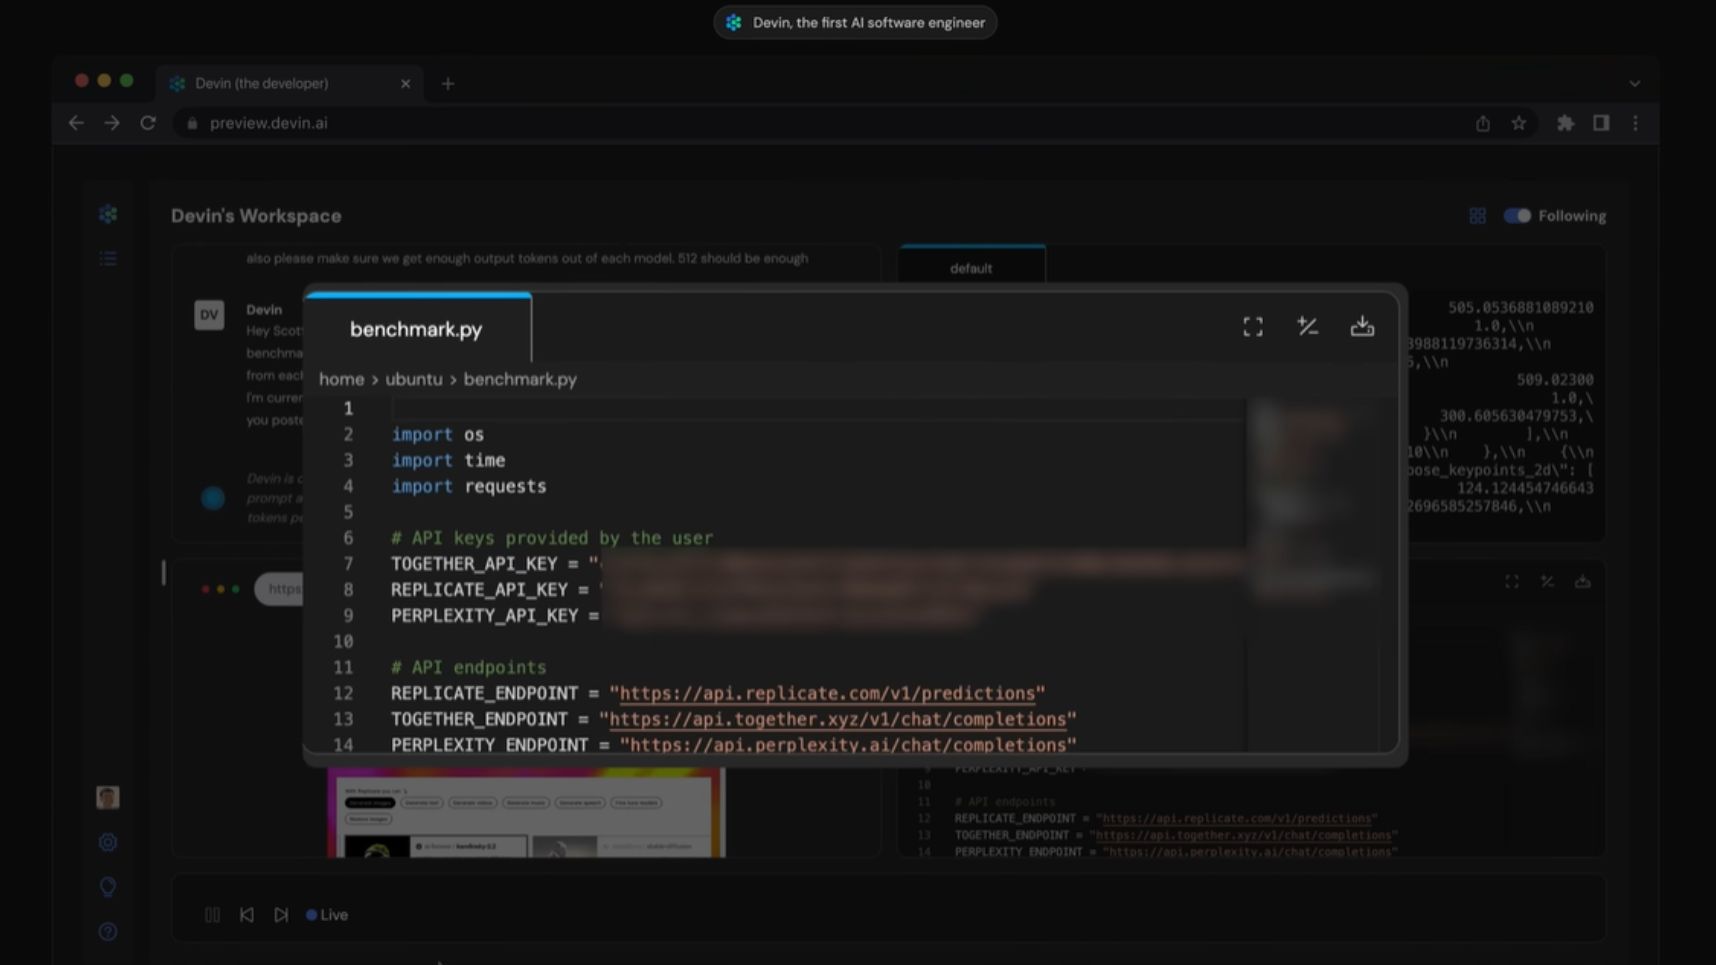The height and width of the screenshot is (965, 1716).
Task: Expand the ubuntu breadcrumb in the file path
Action: tap(413, 379)
